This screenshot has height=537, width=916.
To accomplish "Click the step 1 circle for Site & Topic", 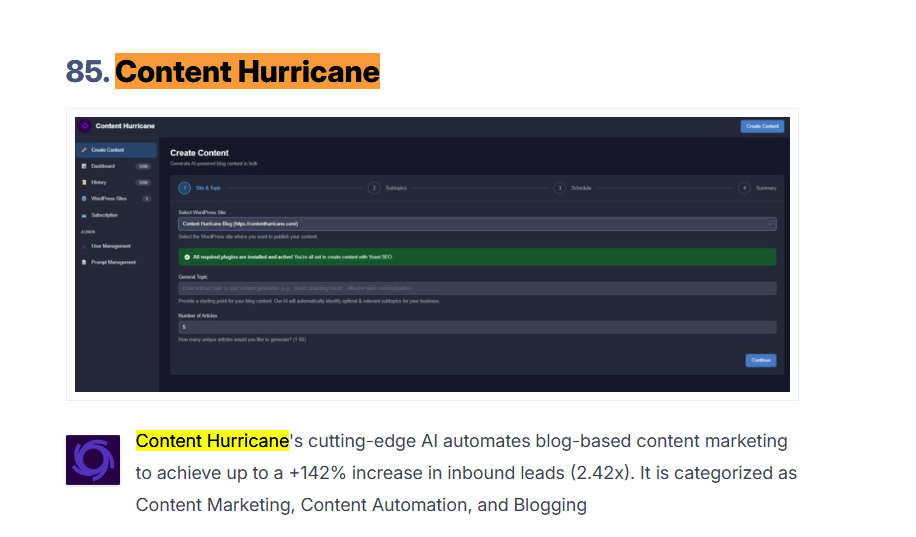I will [185, 188].
